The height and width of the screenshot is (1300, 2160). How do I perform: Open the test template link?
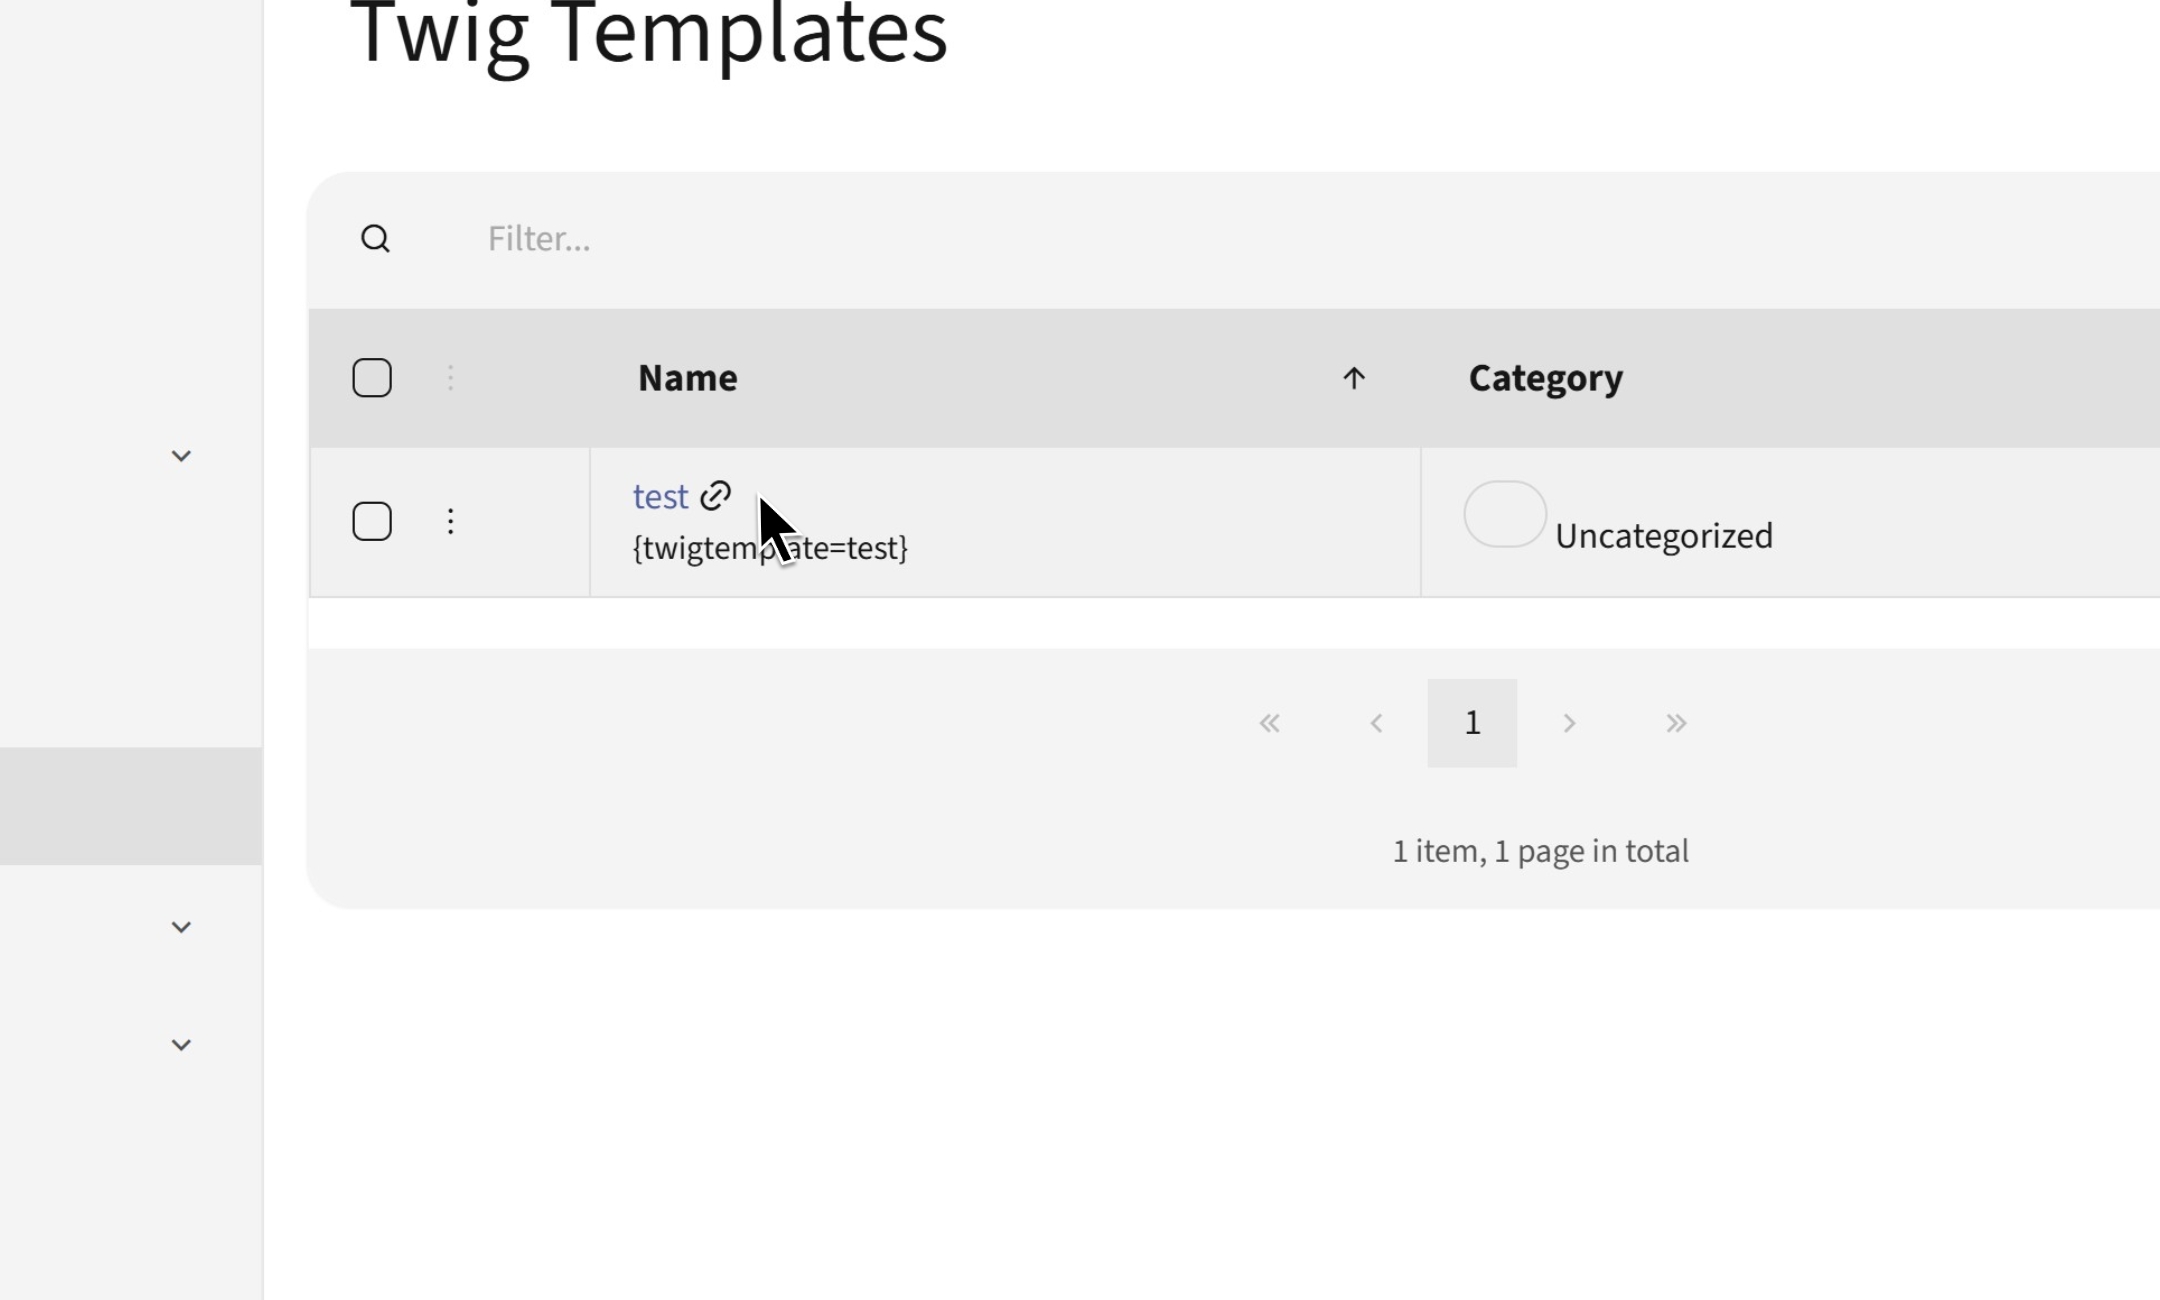coord(660,496)
